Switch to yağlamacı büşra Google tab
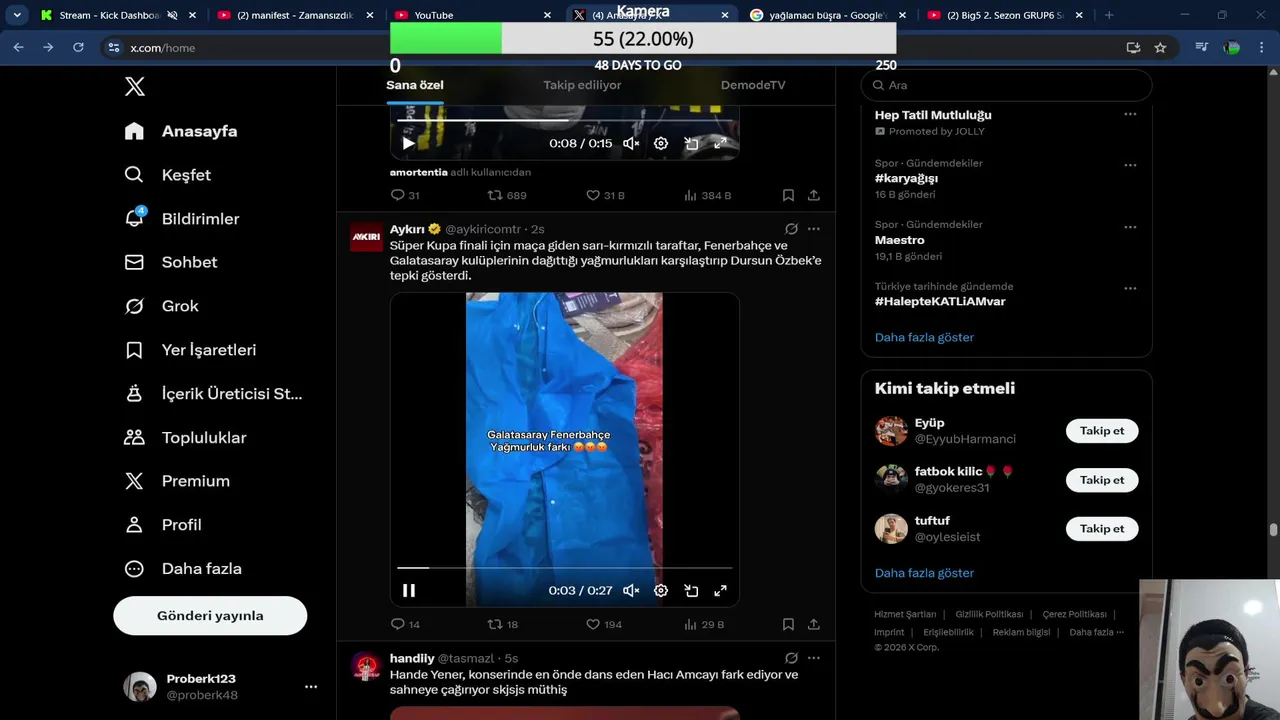 827,15
